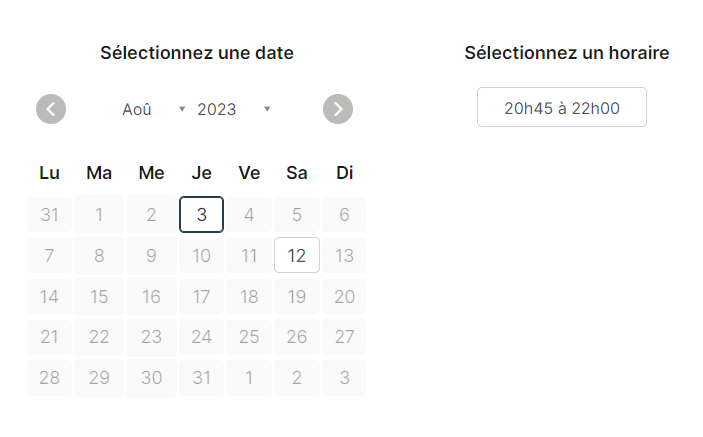Select date 15 on Tuesday
The height and width of the screenshot is (437, 703).
99,296
